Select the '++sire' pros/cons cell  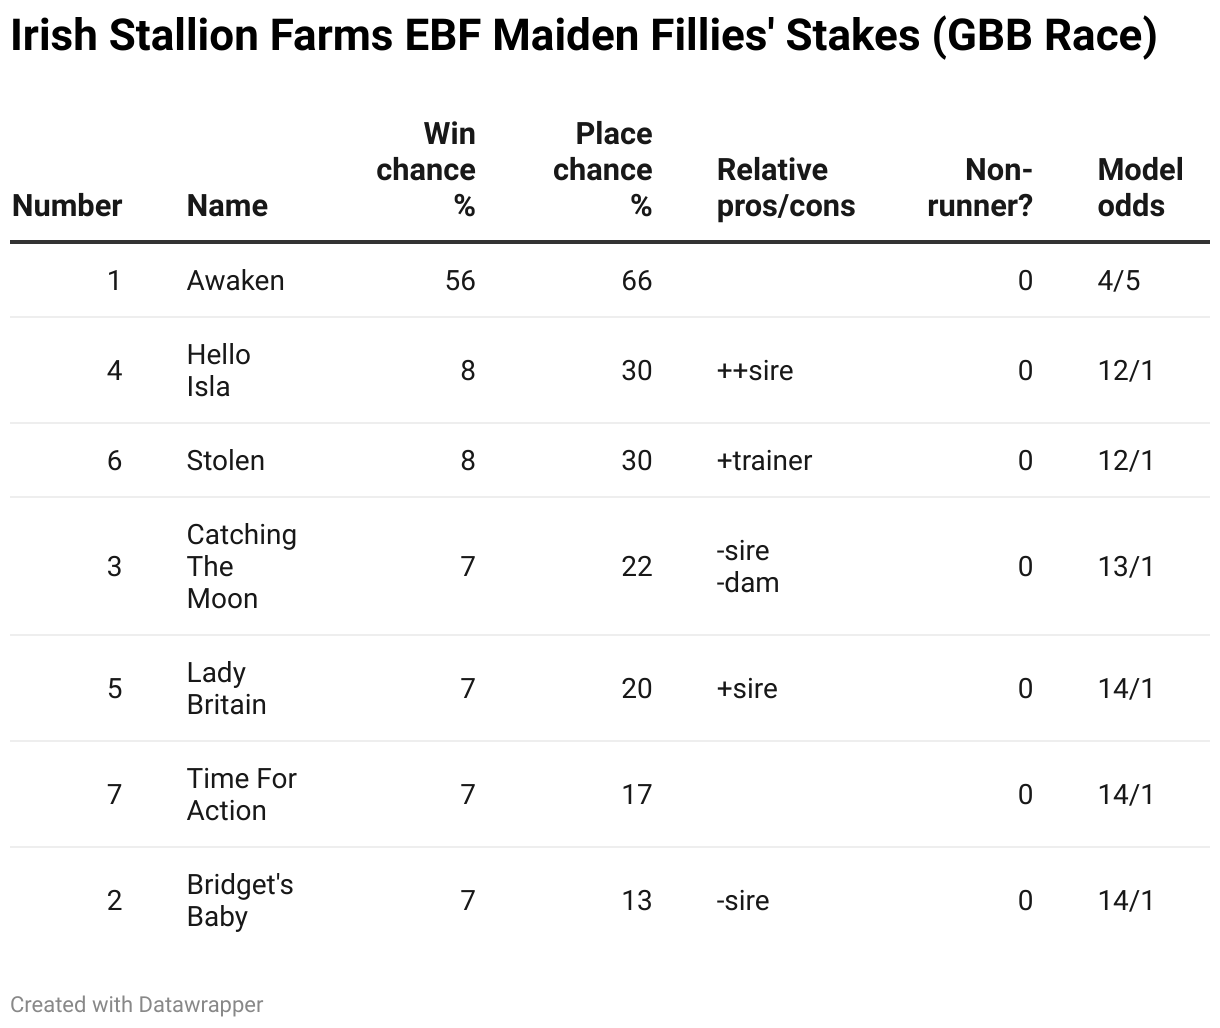(x=755, y=371)
